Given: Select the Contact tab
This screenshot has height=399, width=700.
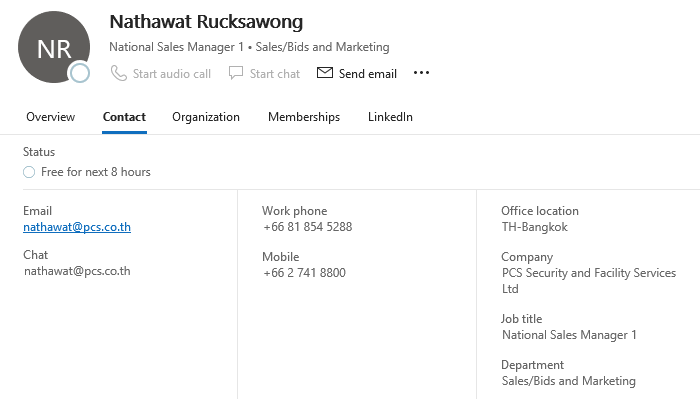Looking at the screenshot, I should [124, 117].
